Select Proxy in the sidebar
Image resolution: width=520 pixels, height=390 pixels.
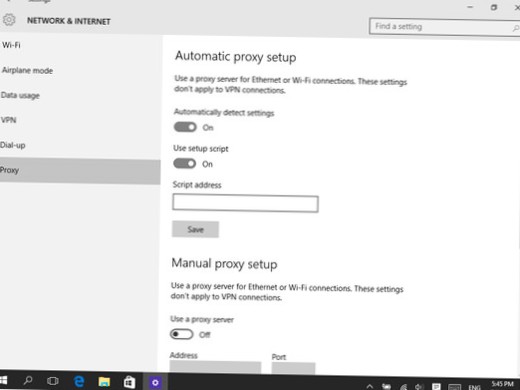80,171
